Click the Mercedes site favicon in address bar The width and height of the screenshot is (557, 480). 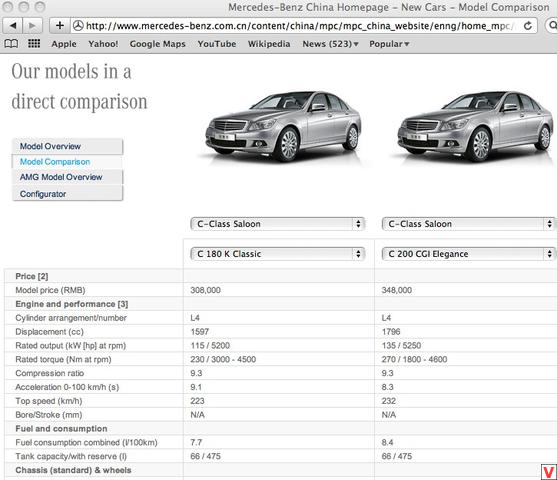point(78,26)
